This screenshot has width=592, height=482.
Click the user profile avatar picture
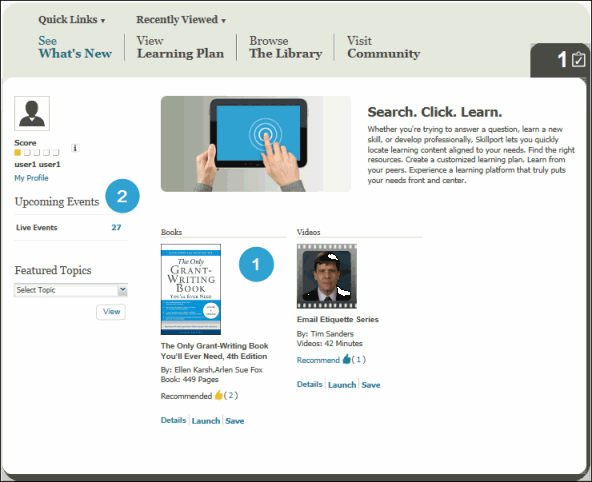32,113
